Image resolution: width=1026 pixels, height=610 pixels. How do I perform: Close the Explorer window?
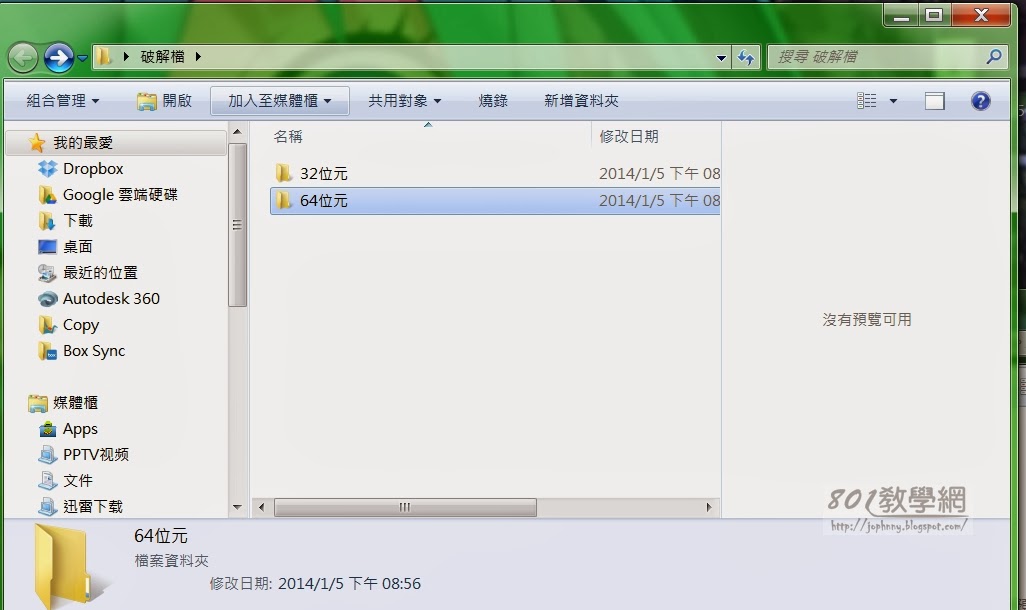981,14
